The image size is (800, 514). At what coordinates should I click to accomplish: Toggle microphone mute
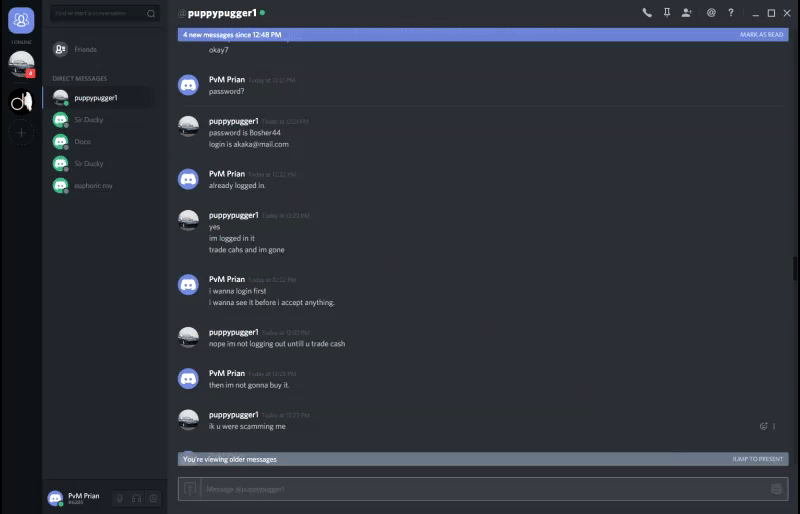[x=120, y=498]
